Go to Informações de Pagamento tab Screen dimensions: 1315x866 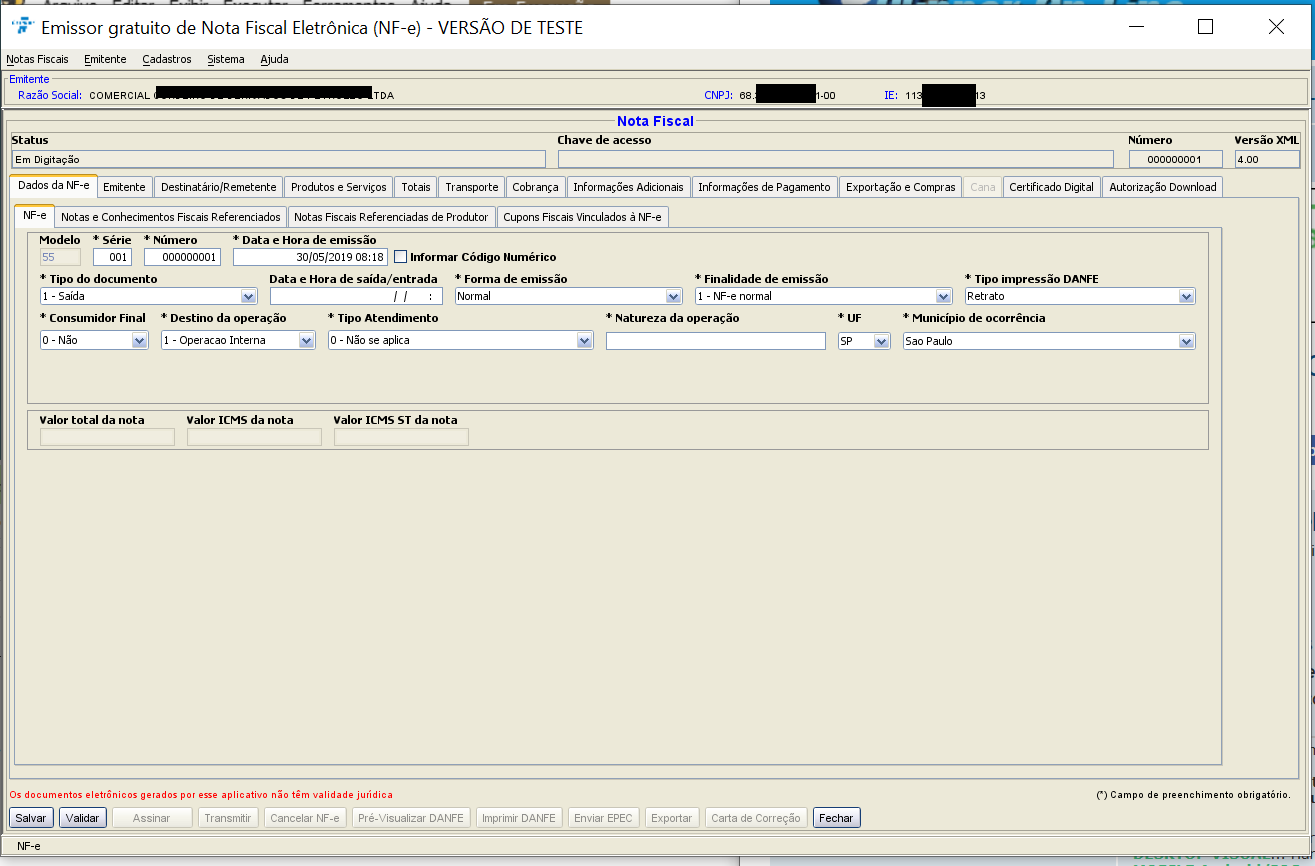coord(764,187)
